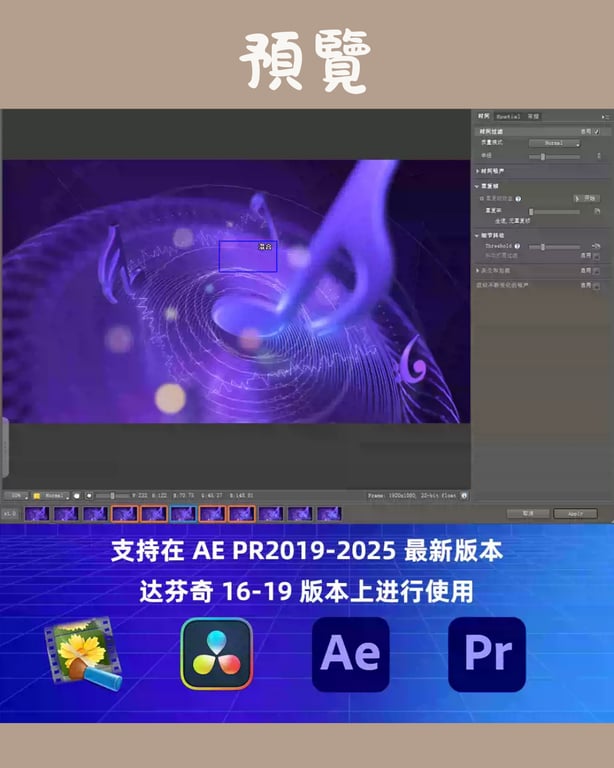Click the 全速, 无重复帧 status text

click(x=512, y=221)
